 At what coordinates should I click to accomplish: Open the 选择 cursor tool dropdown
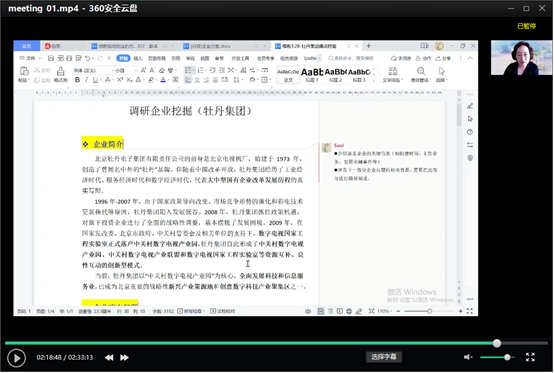pos(442,75)
